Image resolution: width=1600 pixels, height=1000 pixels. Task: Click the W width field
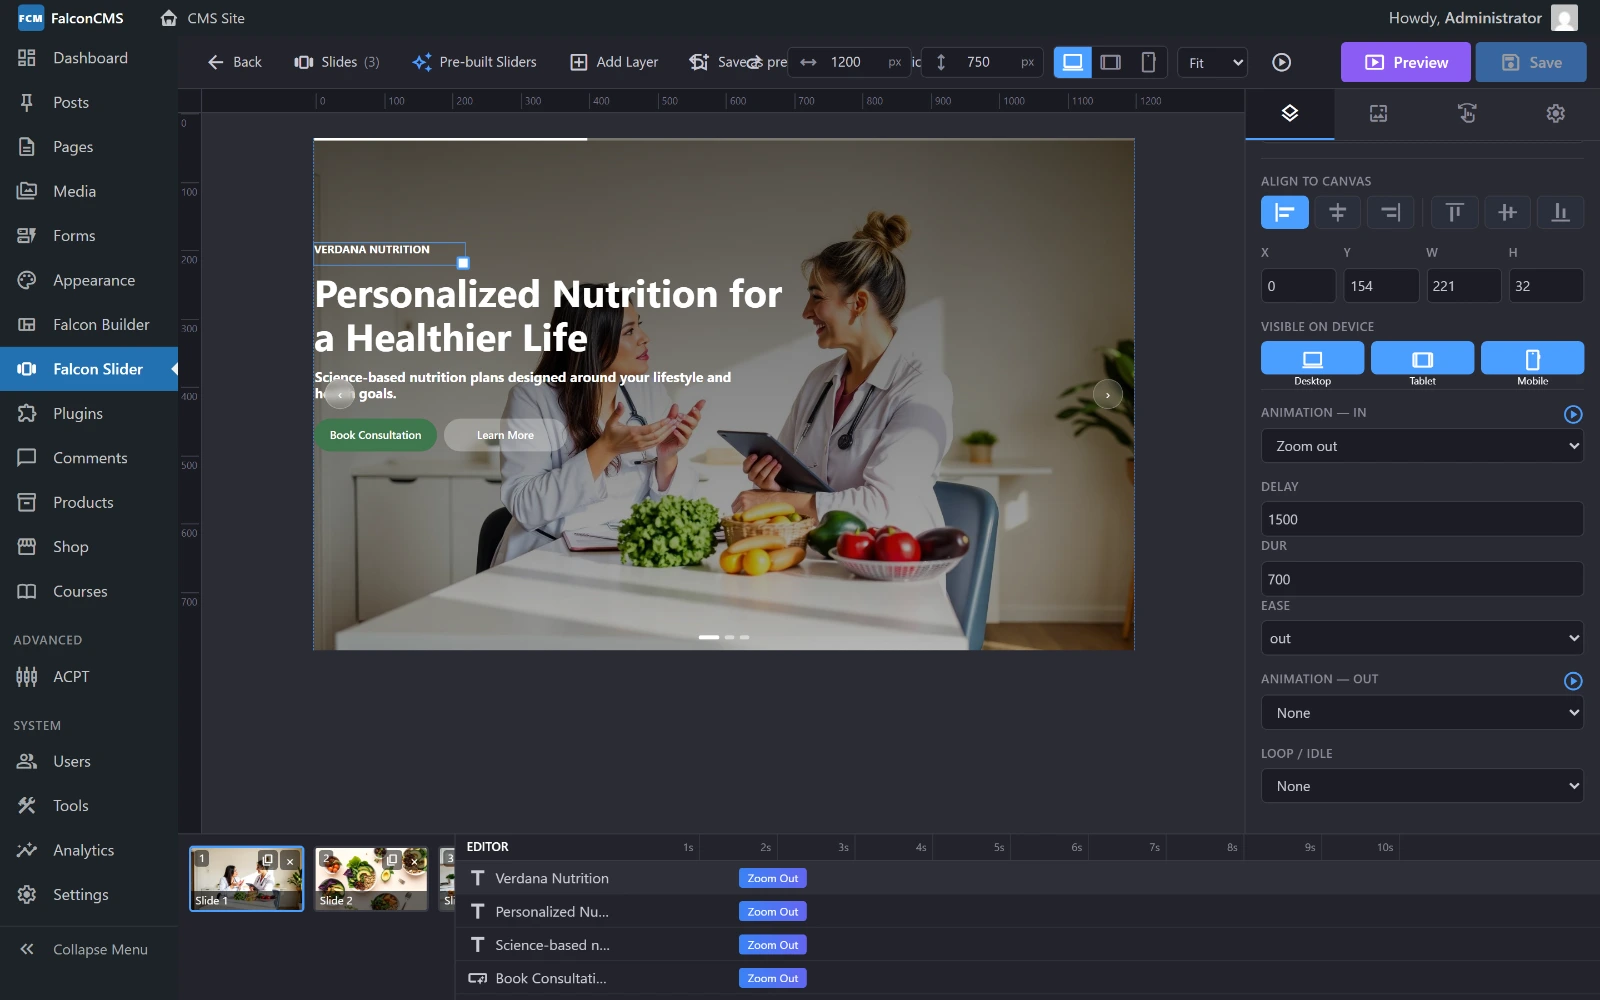coord(1463,286)
